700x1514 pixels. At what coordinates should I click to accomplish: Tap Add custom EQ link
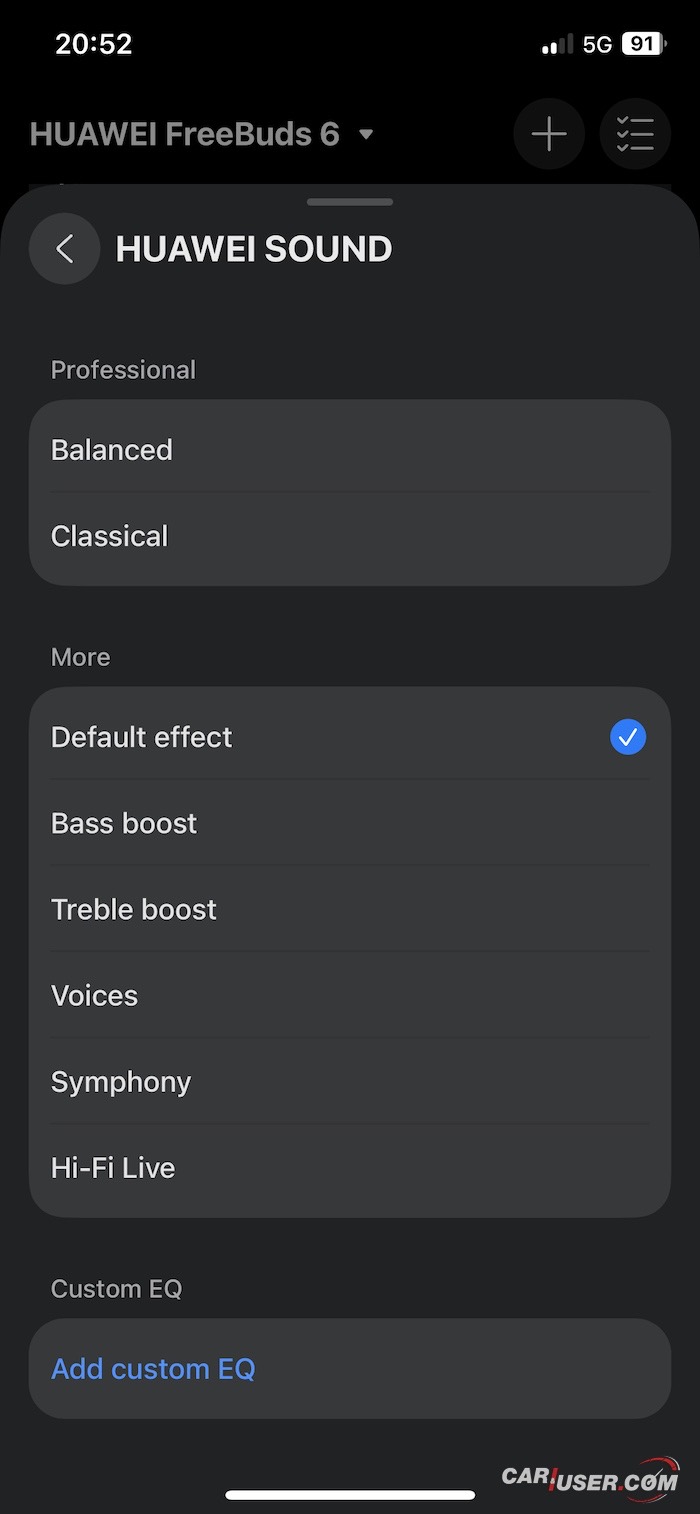tap(153, 1369)
